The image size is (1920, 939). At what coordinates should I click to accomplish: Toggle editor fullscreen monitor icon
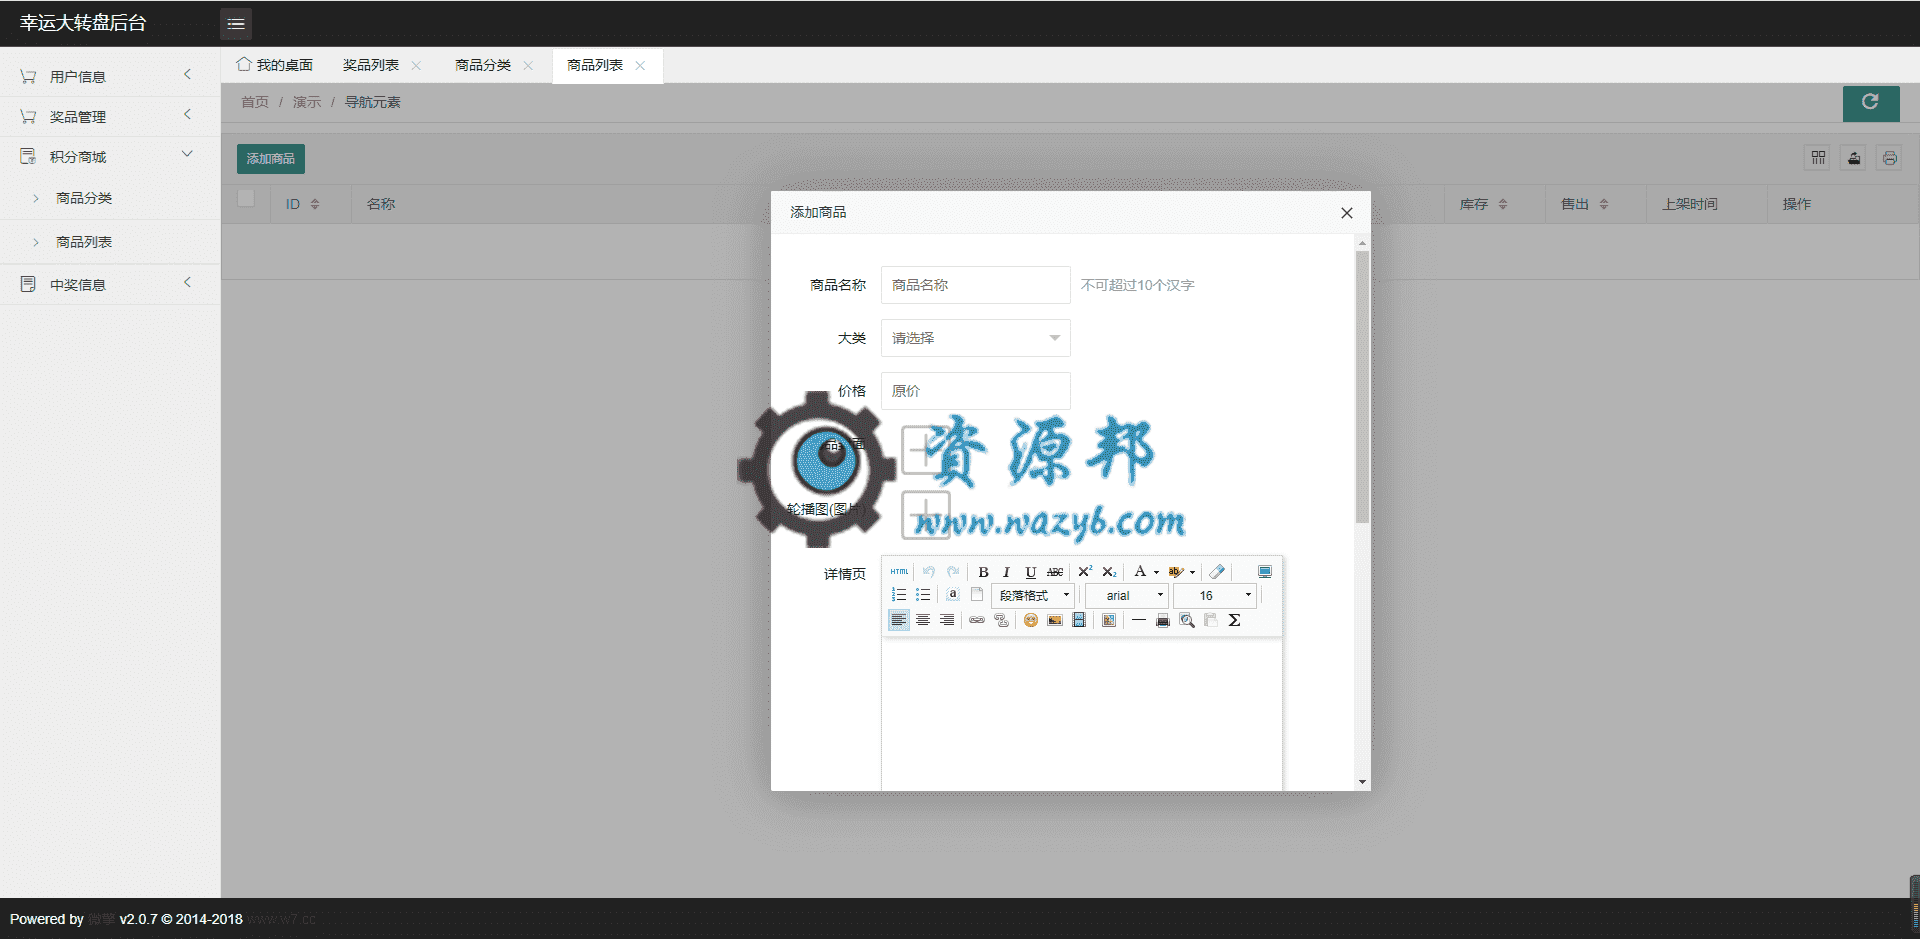1265,572
